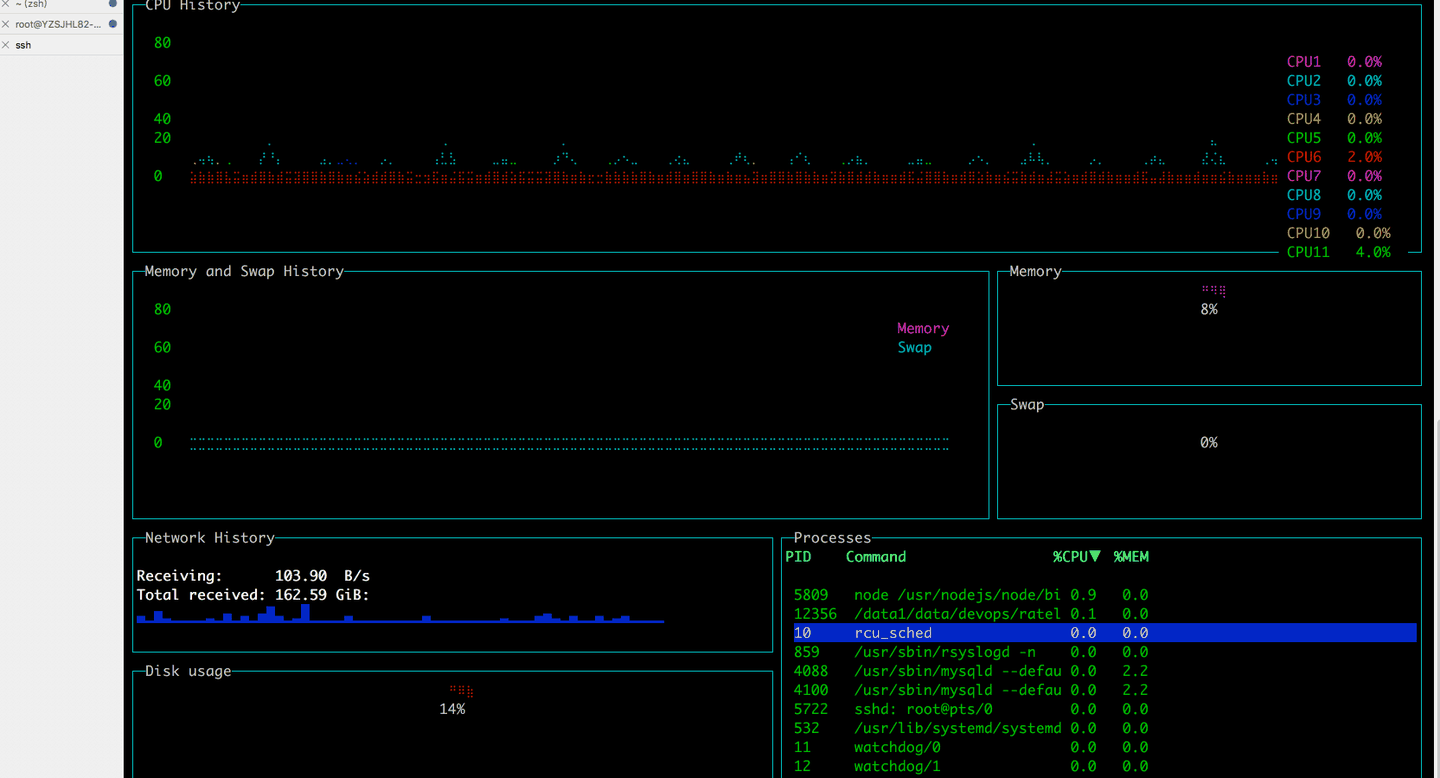Close the ssh tab with its X icon
This screenshot has width=1440, height=778.
click(x=6, y=45)
